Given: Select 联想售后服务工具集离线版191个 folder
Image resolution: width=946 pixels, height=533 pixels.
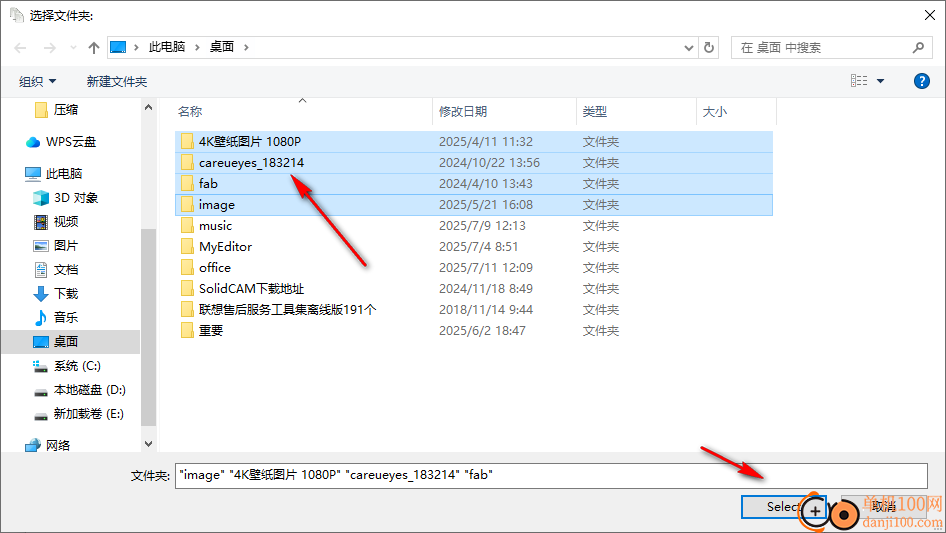Looking at the screenshot, I should [474, 310].
